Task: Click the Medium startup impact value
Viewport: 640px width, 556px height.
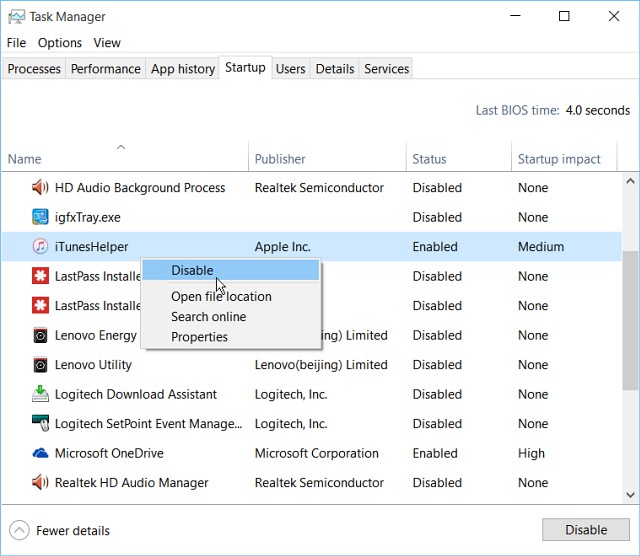Action: click(541, 247)
